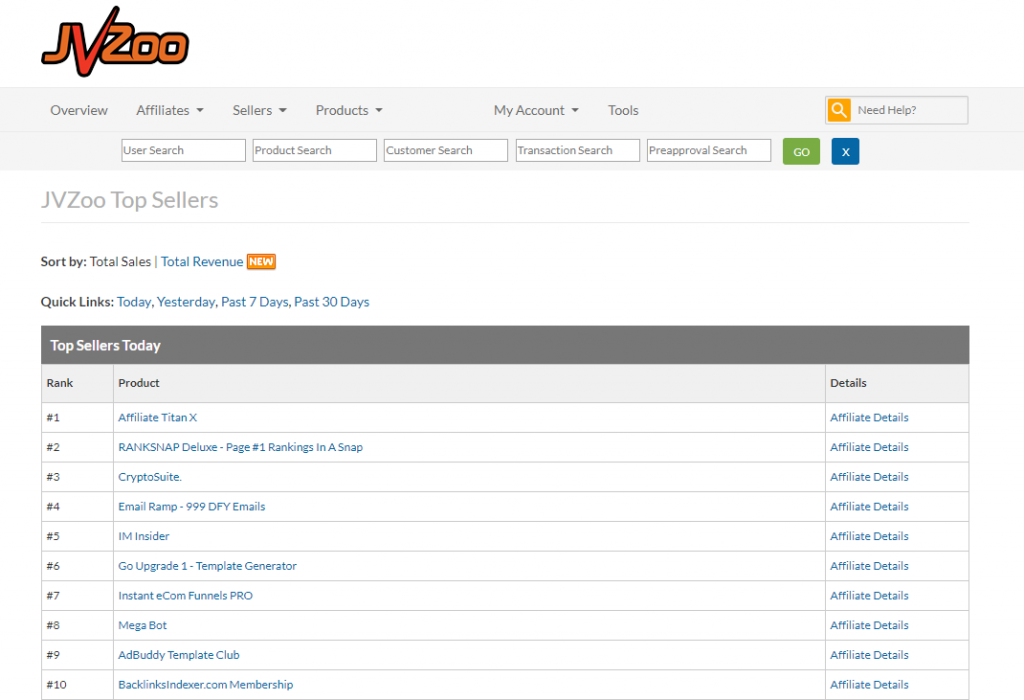This screenshot has height=700, width=1024.
Task: Expand the Sellers dropdown menu
Action: point(259,110)
